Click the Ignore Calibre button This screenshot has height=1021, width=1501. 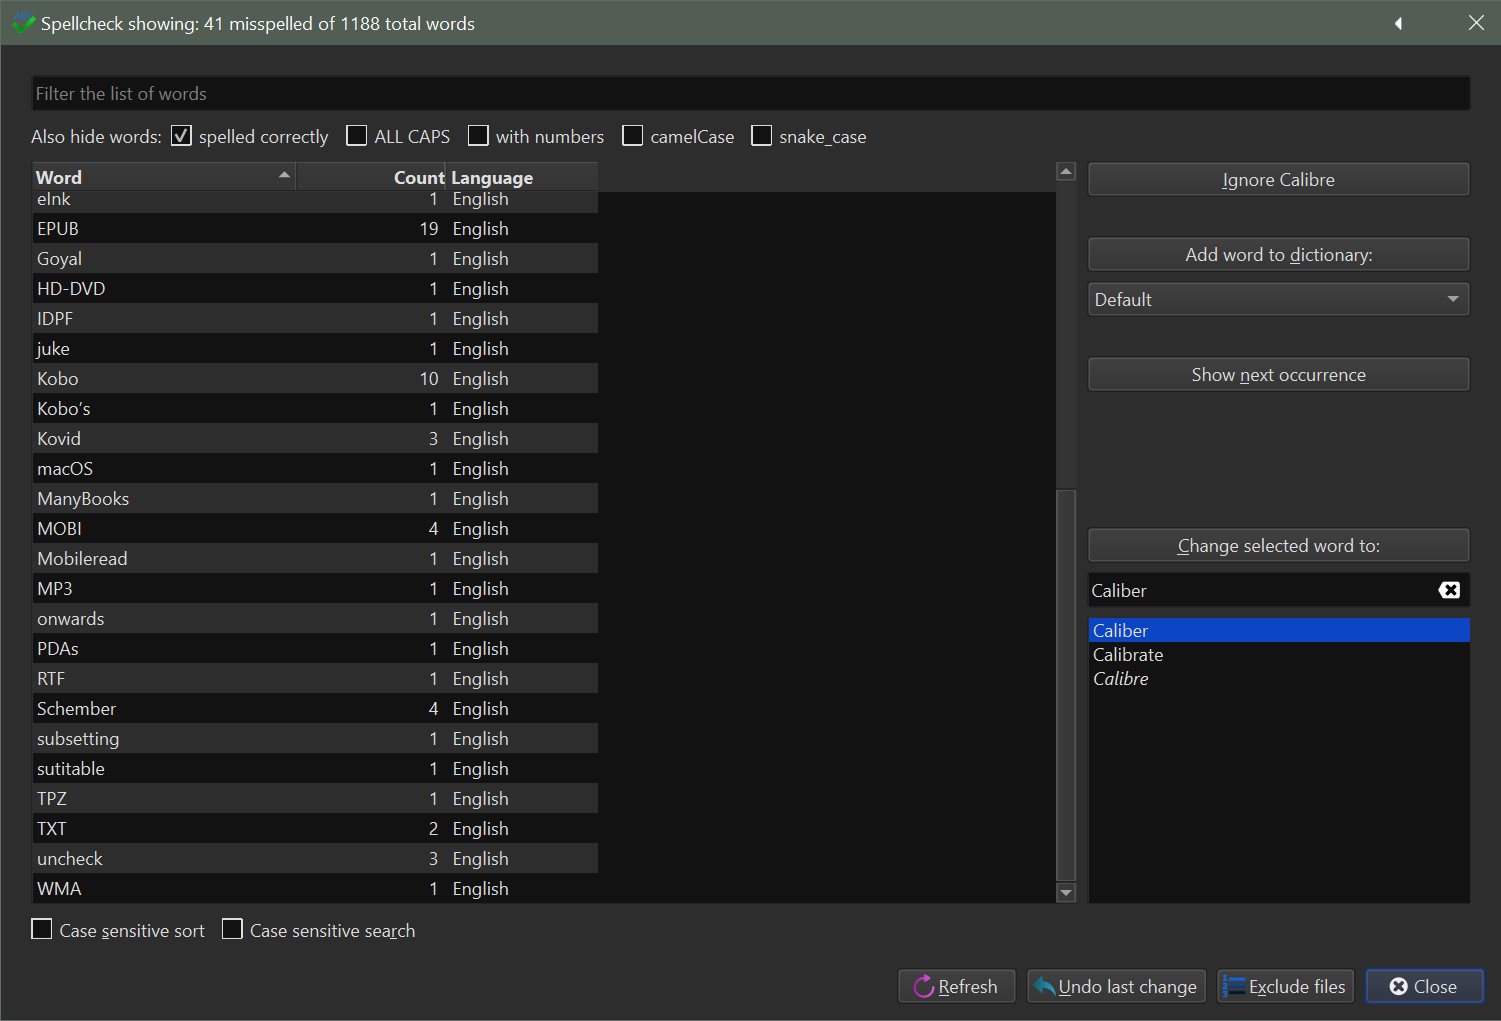pos(1278,180)
